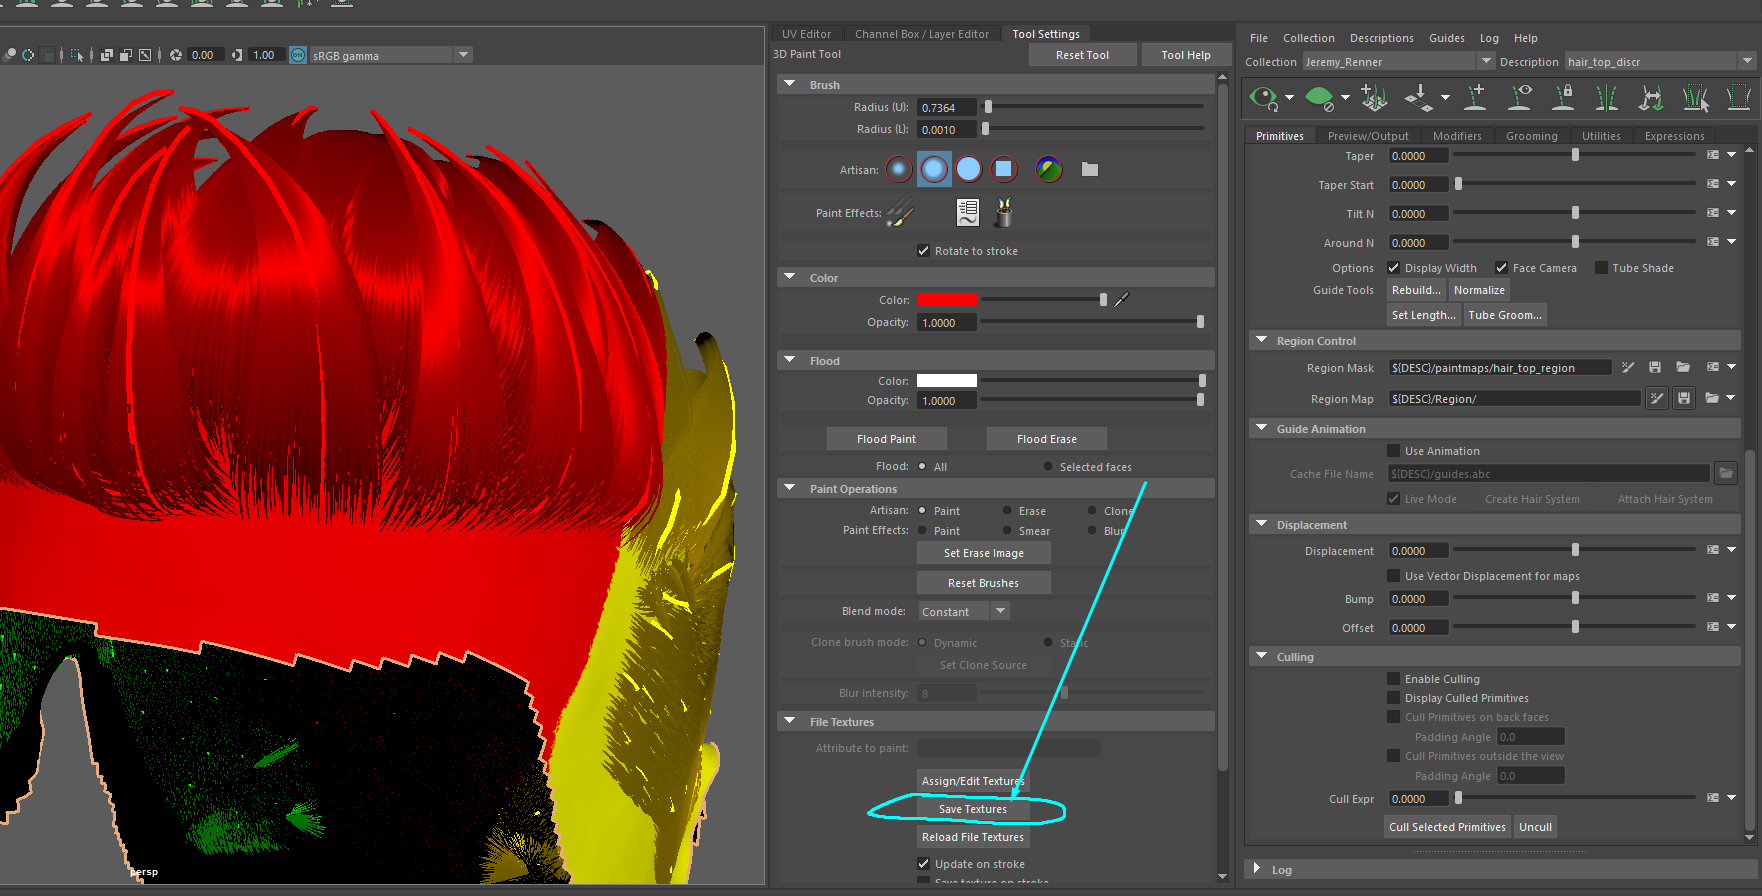Browse brush shapes with the folder icon
The image size is (1762, 896).
(1090, 170)
